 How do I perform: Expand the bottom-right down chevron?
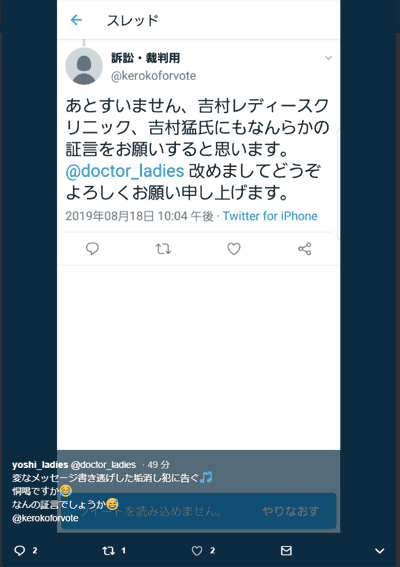coord(379,551)
